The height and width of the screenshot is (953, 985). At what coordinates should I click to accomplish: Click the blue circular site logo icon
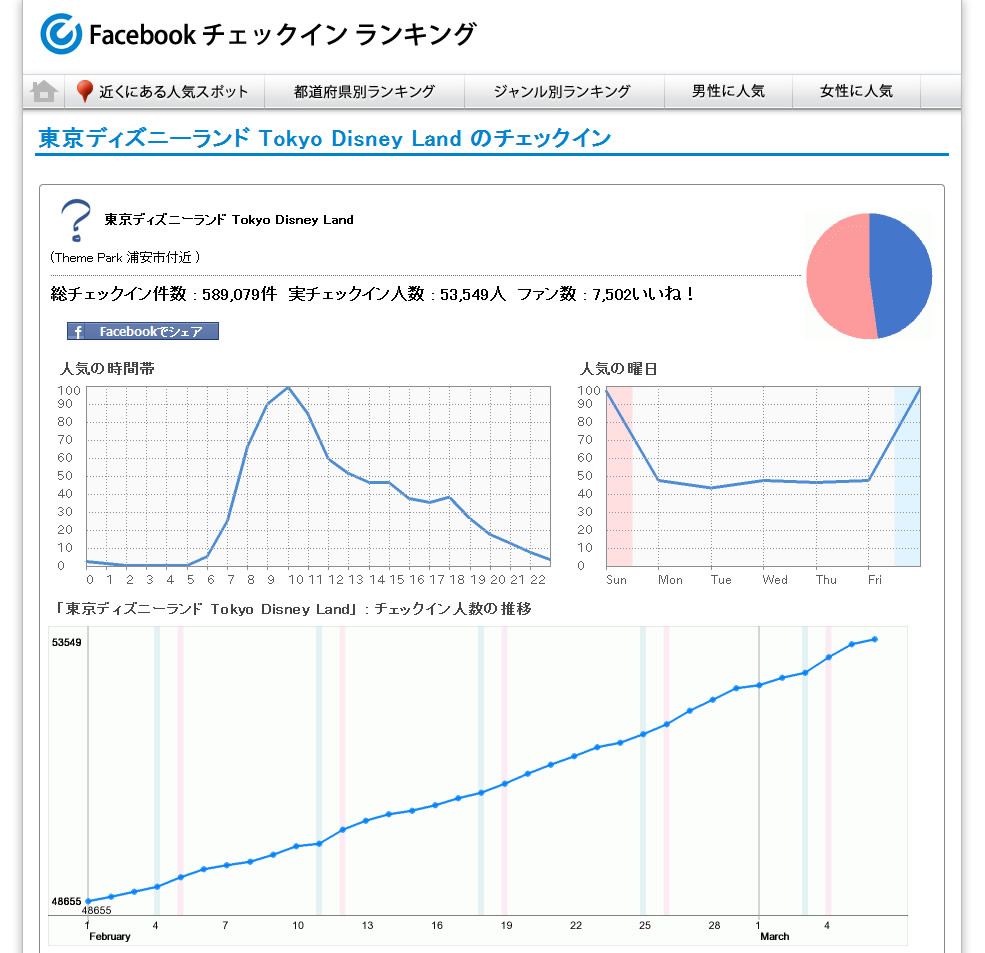61,34
